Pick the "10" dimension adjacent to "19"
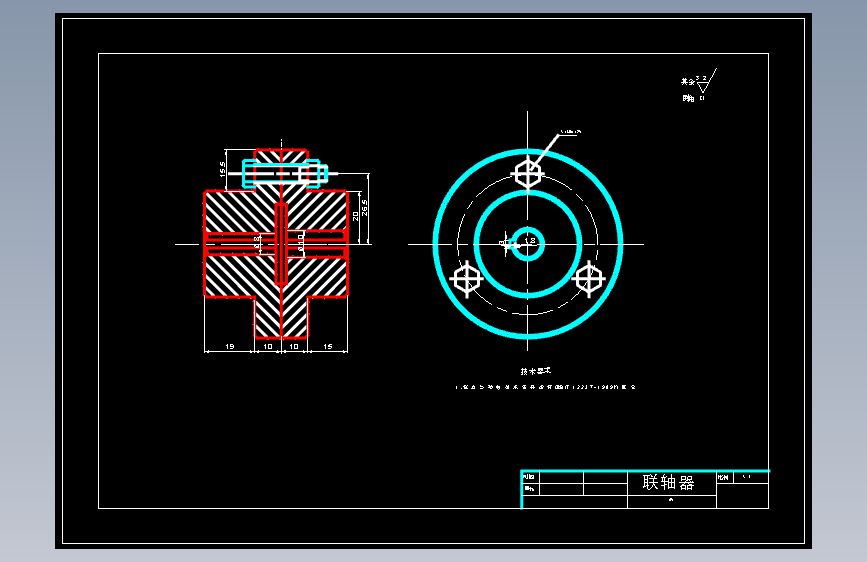The image size is (867, 562). click(268, 346)
